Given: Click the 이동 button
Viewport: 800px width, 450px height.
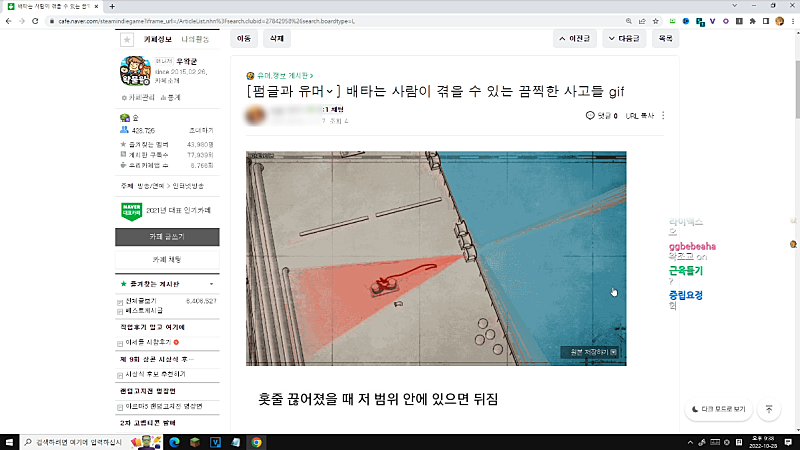Looking at the screenshot, I should coord(243,39).
